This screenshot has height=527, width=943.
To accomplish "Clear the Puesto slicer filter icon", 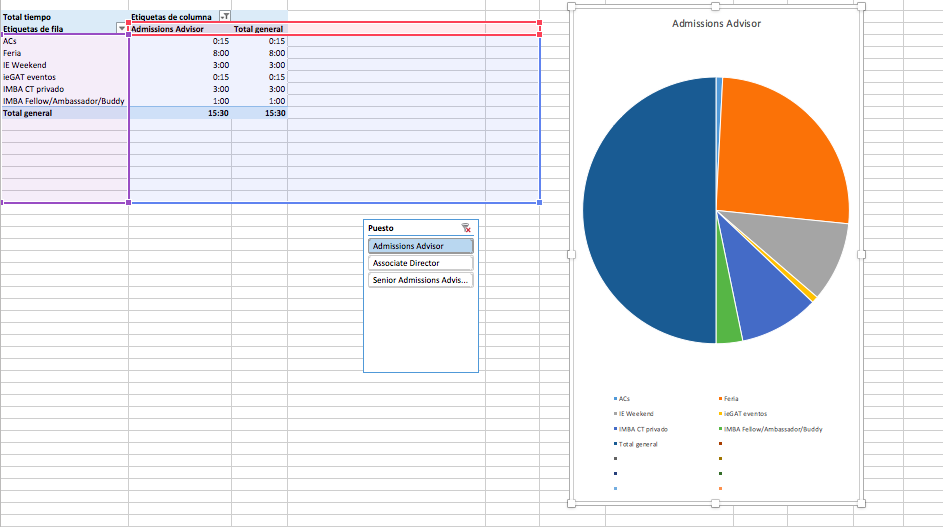I will tap(466, 228).
